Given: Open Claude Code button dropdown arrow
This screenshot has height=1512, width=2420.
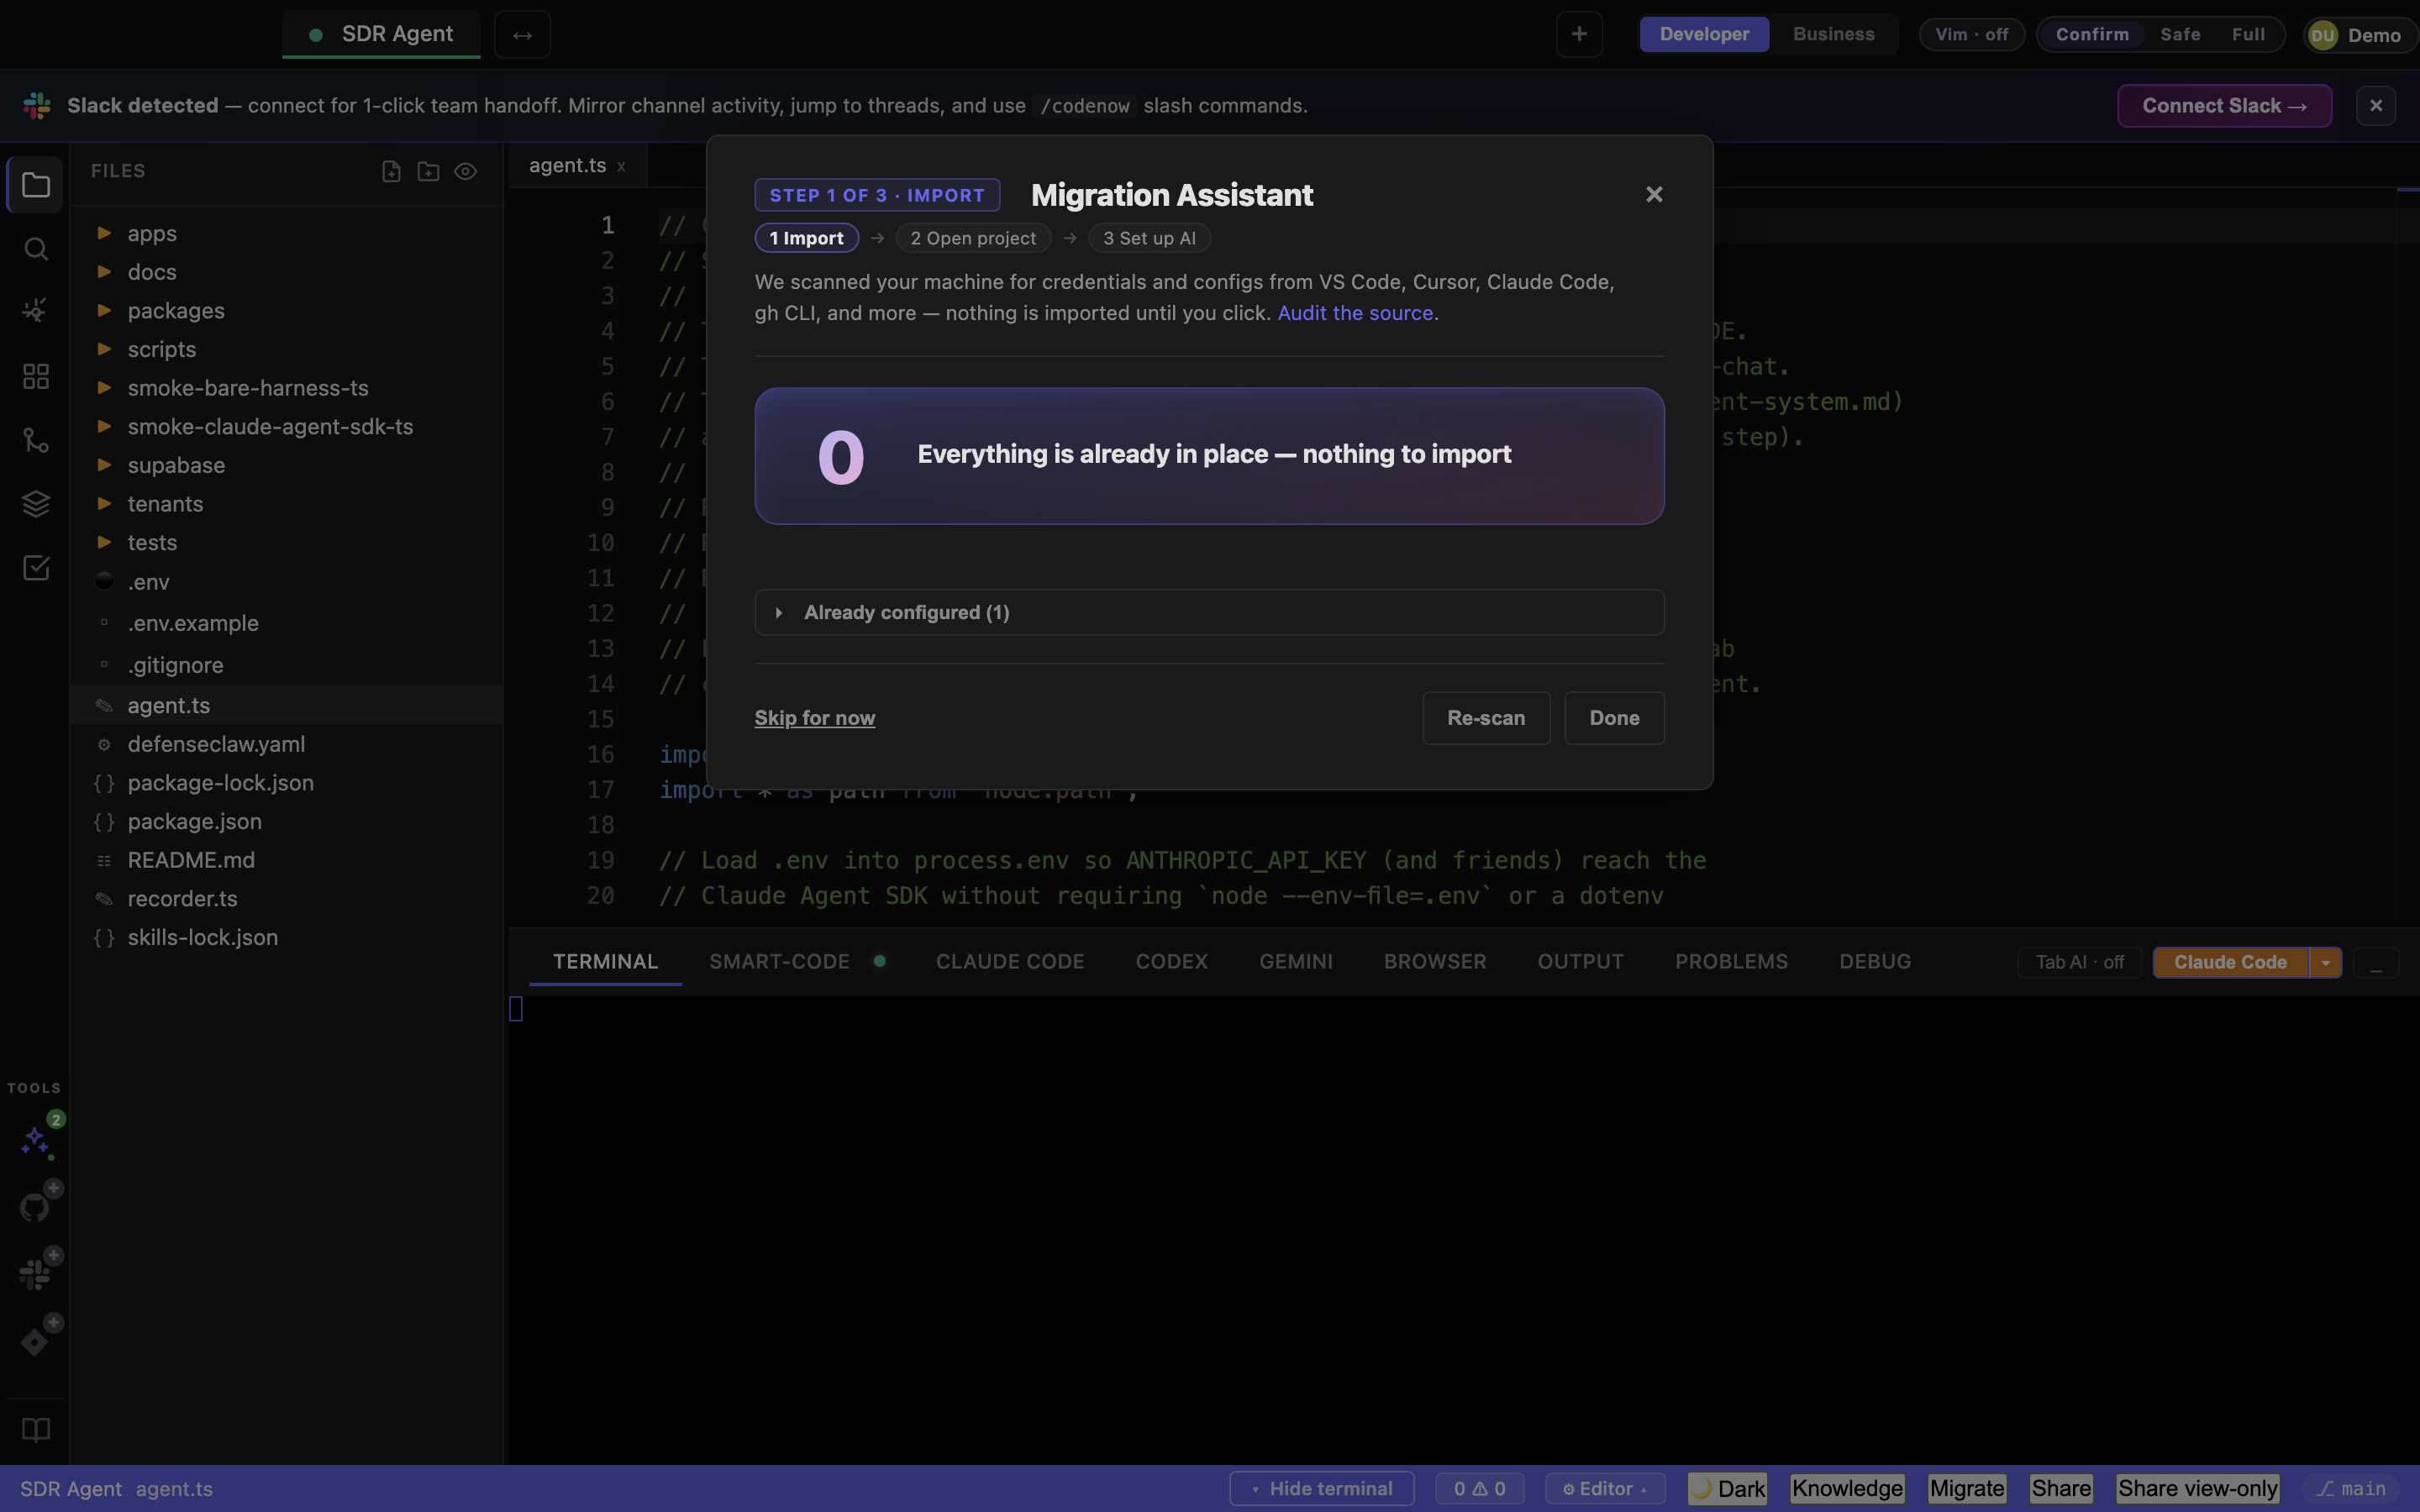Looking at the screenshot, I should coord(2325,962).
